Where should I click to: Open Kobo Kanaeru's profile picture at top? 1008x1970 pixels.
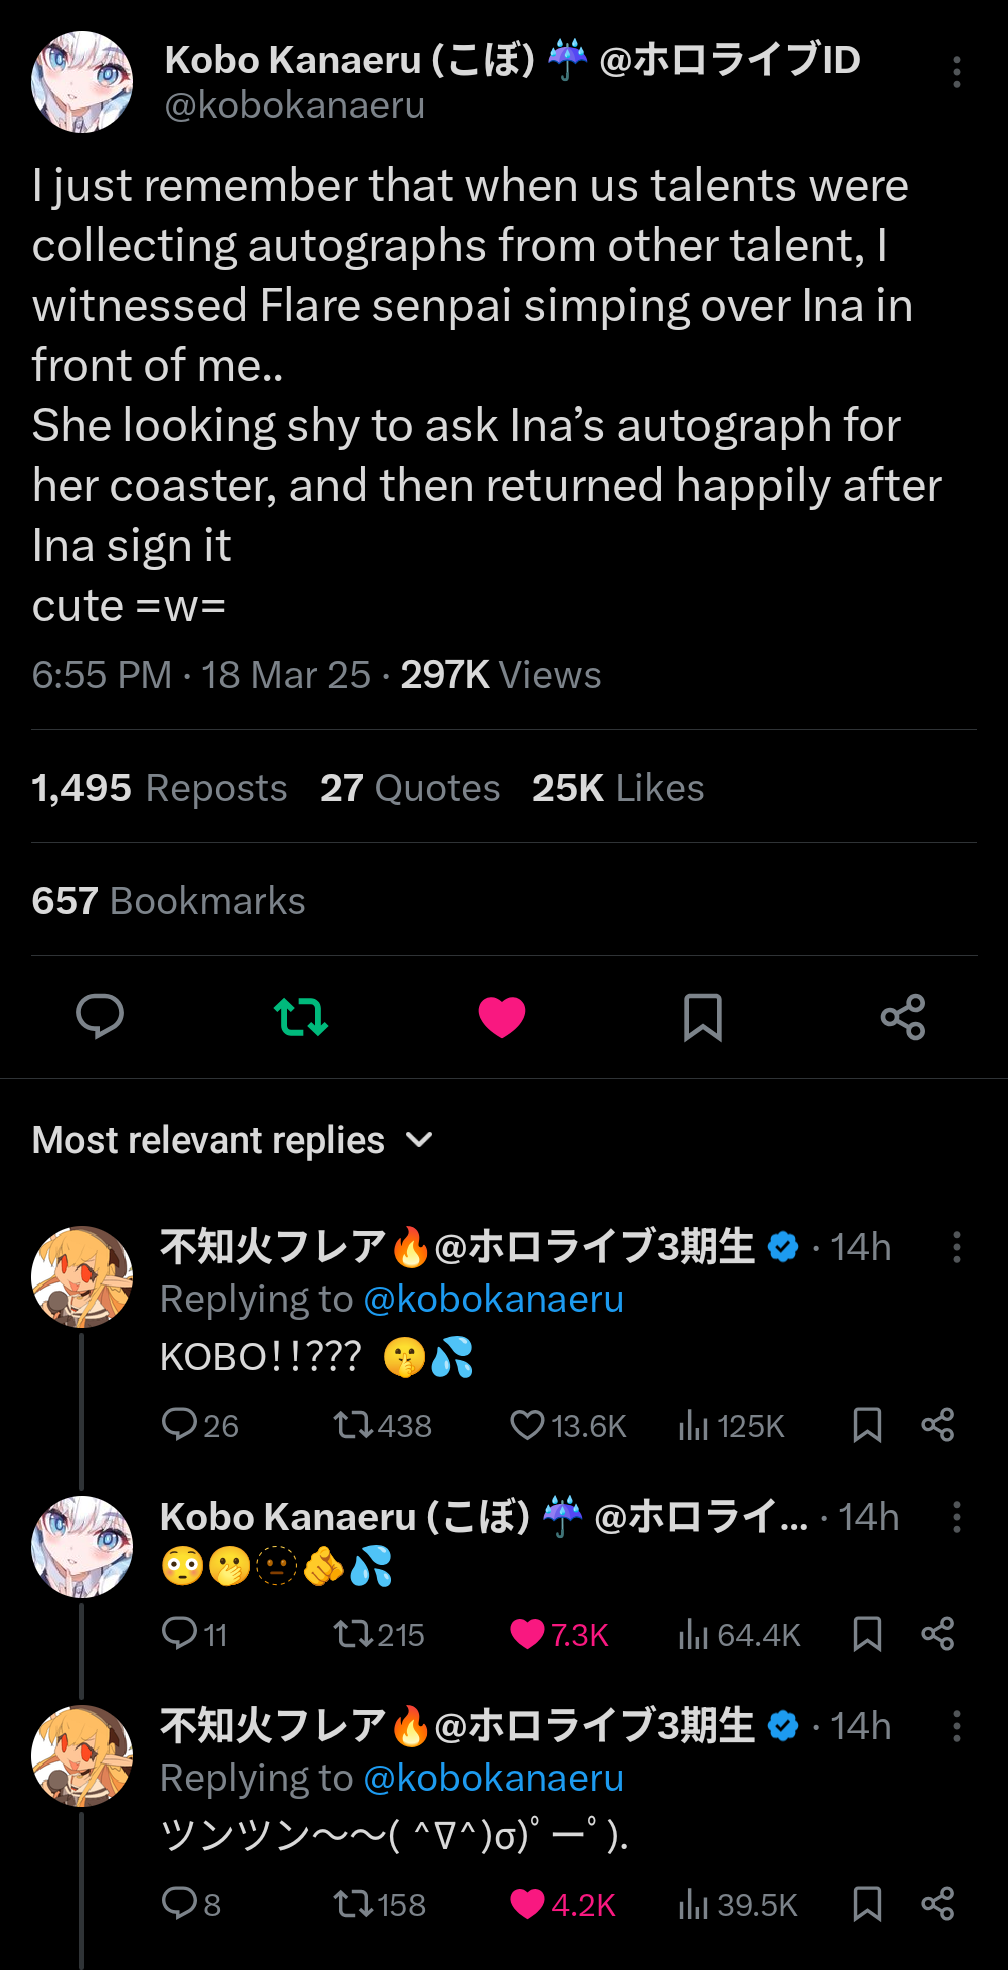[x=82, y=82]
